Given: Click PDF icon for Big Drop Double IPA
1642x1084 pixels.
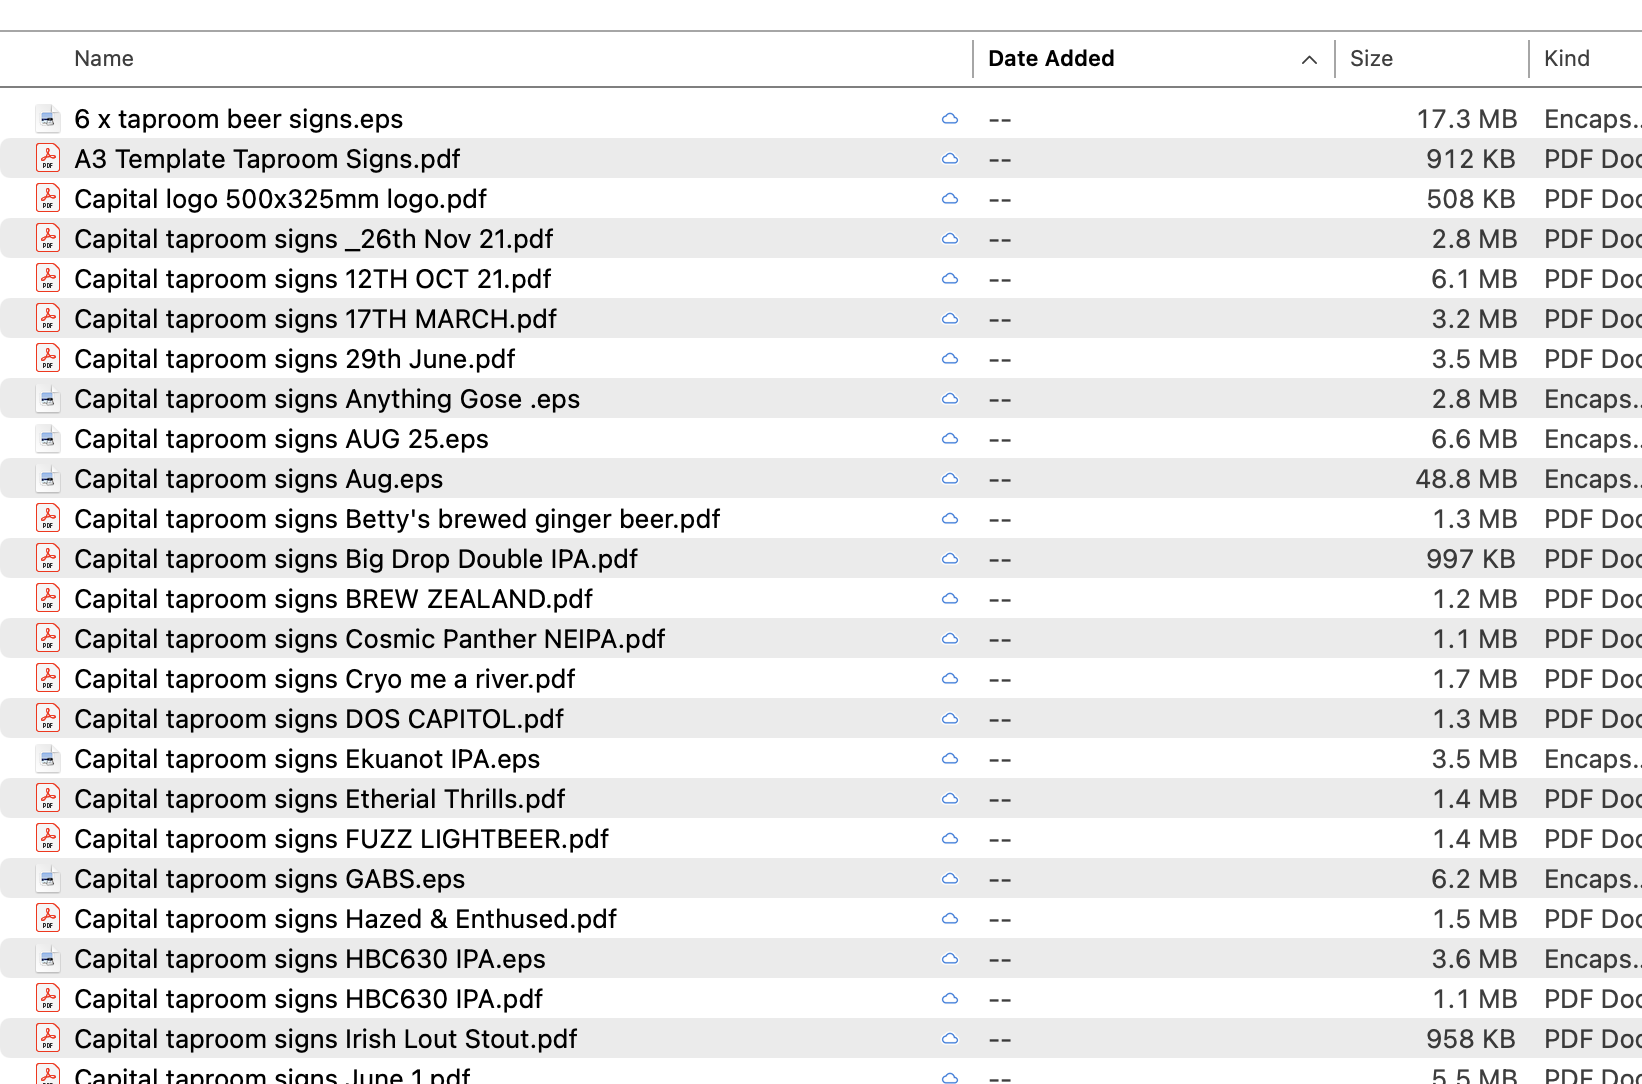Looking at the screenshot, I should coord(48,559).
